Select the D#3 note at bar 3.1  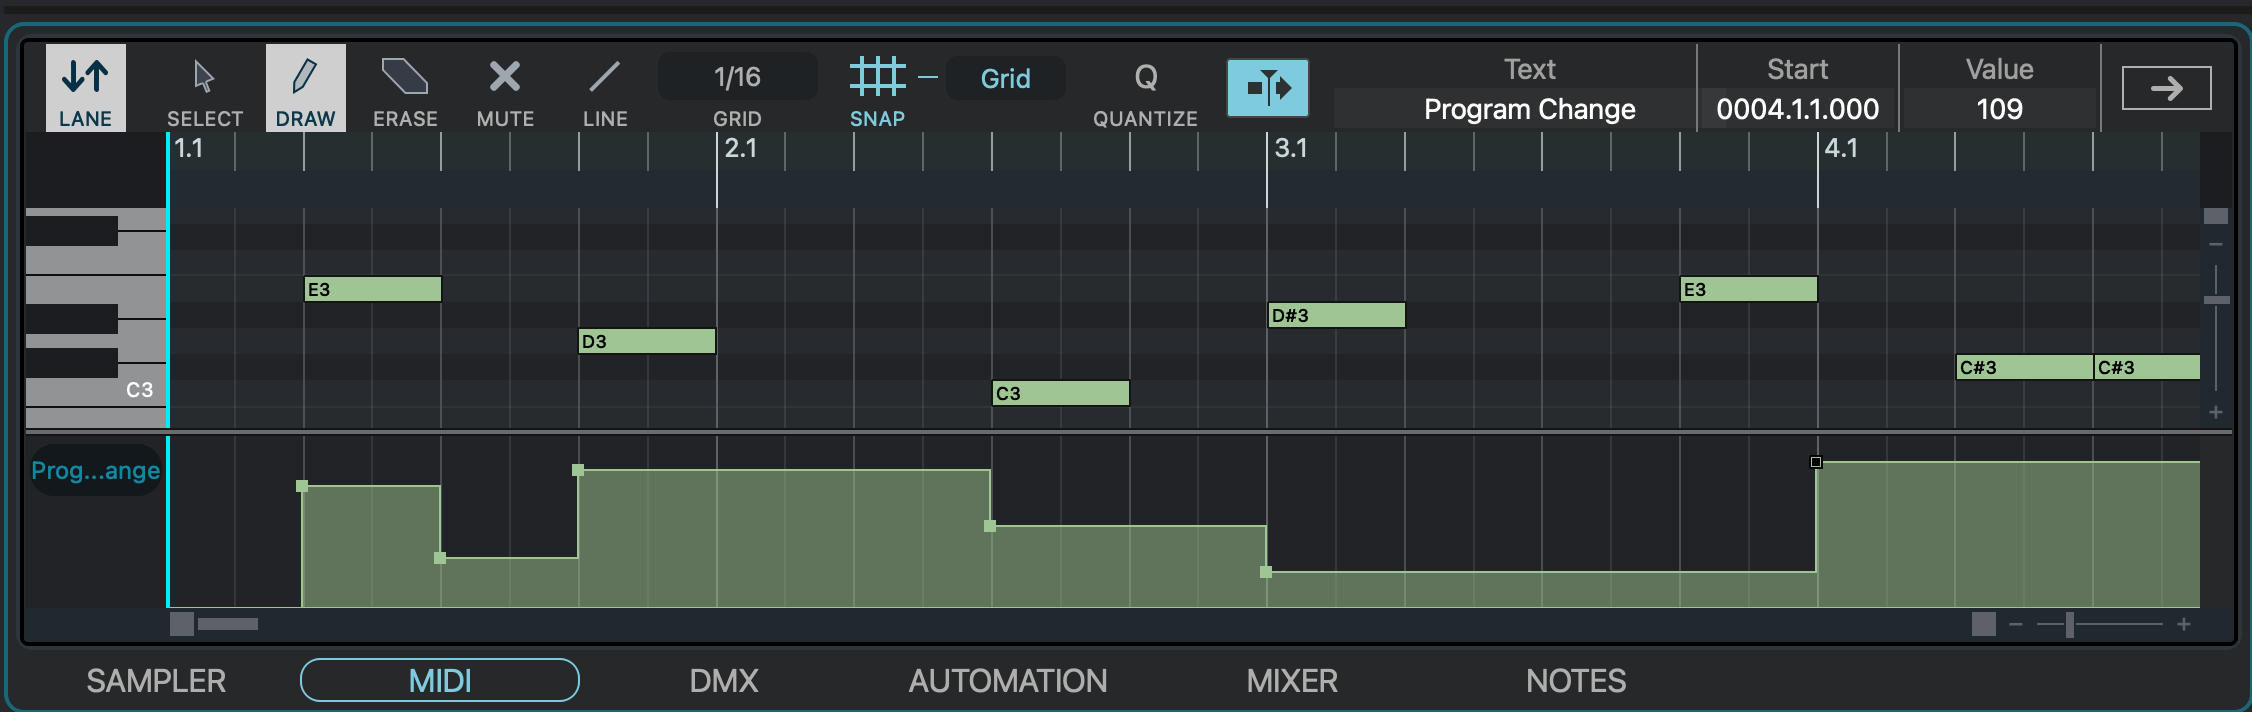[x=1336, y=316]
